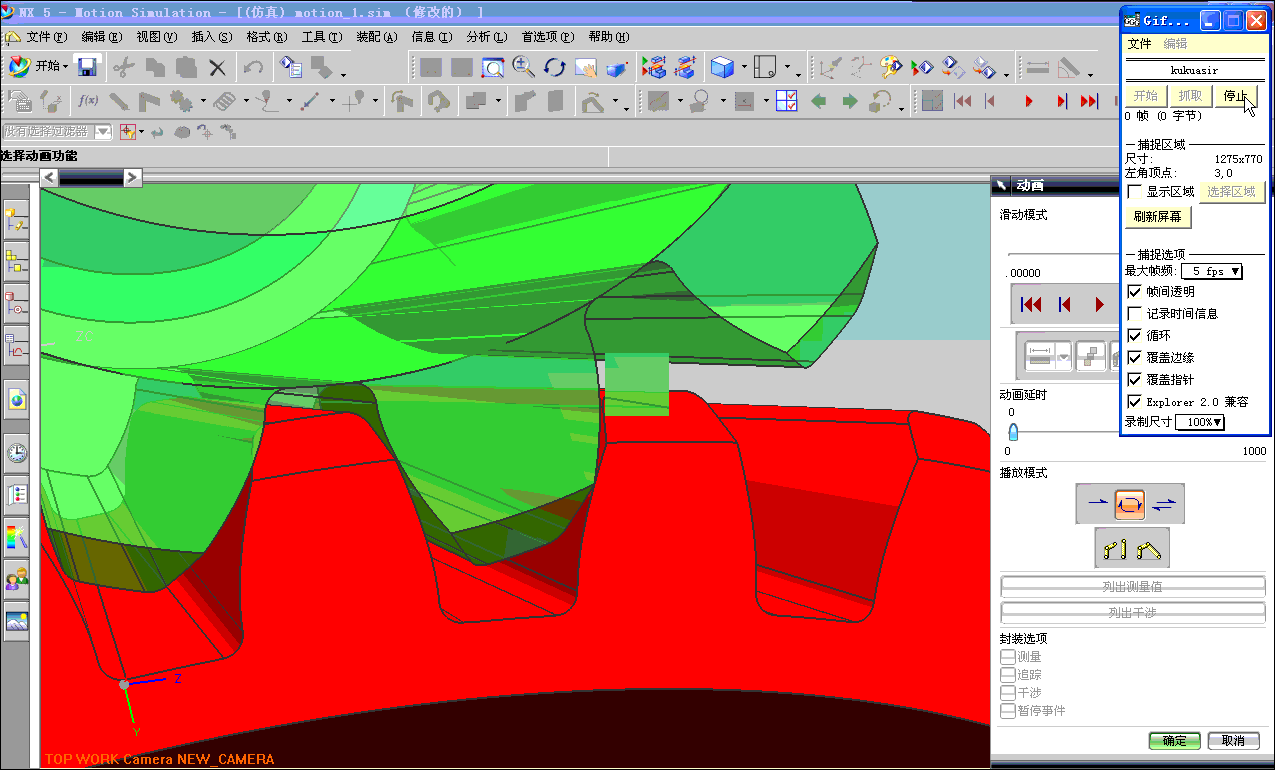Toggle the Explorer 2.0 兼容 checkbox

click(1135, 402)
